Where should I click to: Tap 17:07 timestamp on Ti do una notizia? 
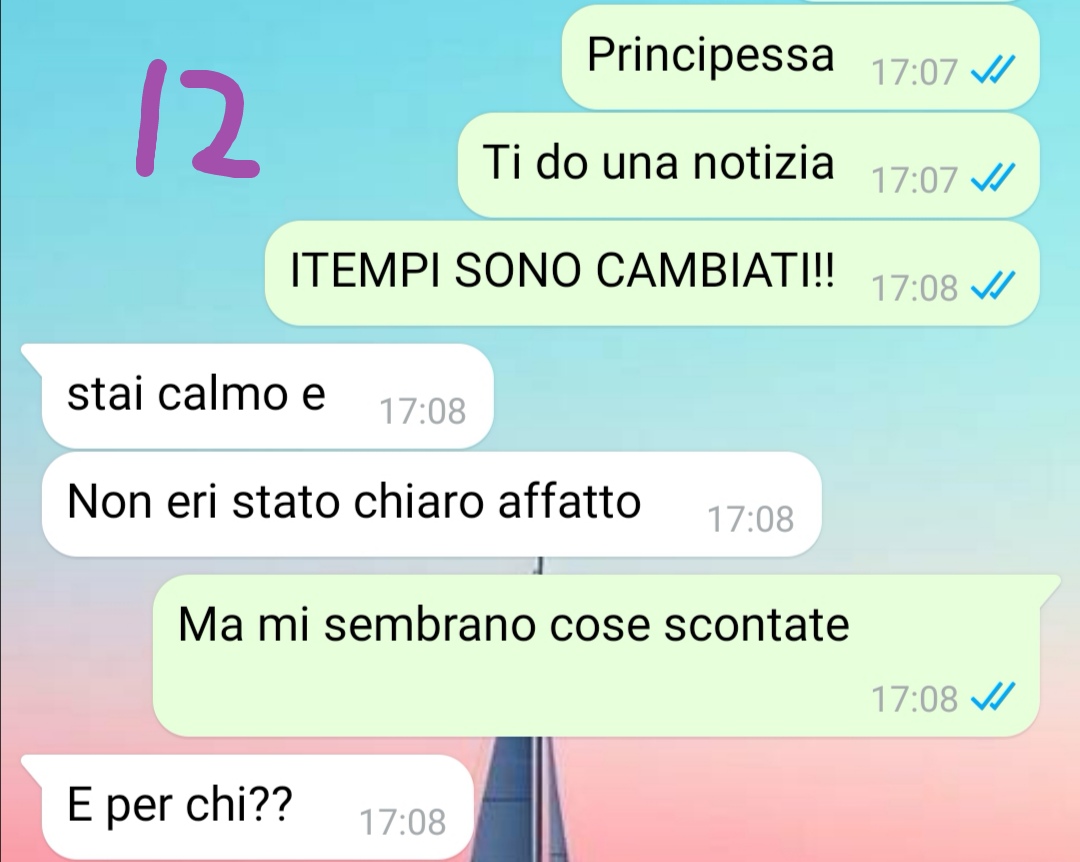pyautogui.click(x=914, y=180)
